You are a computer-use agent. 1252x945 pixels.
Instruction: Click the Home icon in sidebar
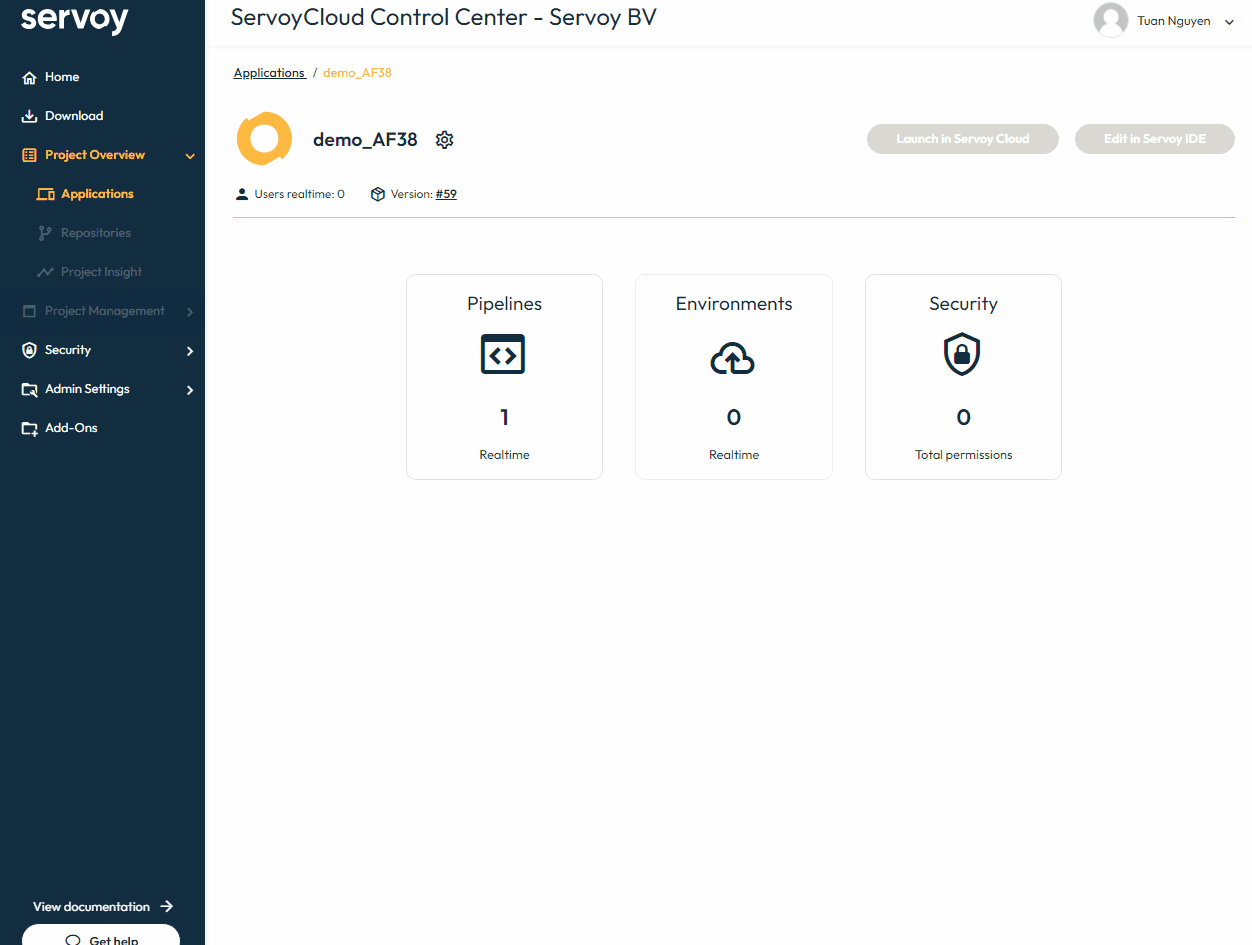[x=29, y=78]
